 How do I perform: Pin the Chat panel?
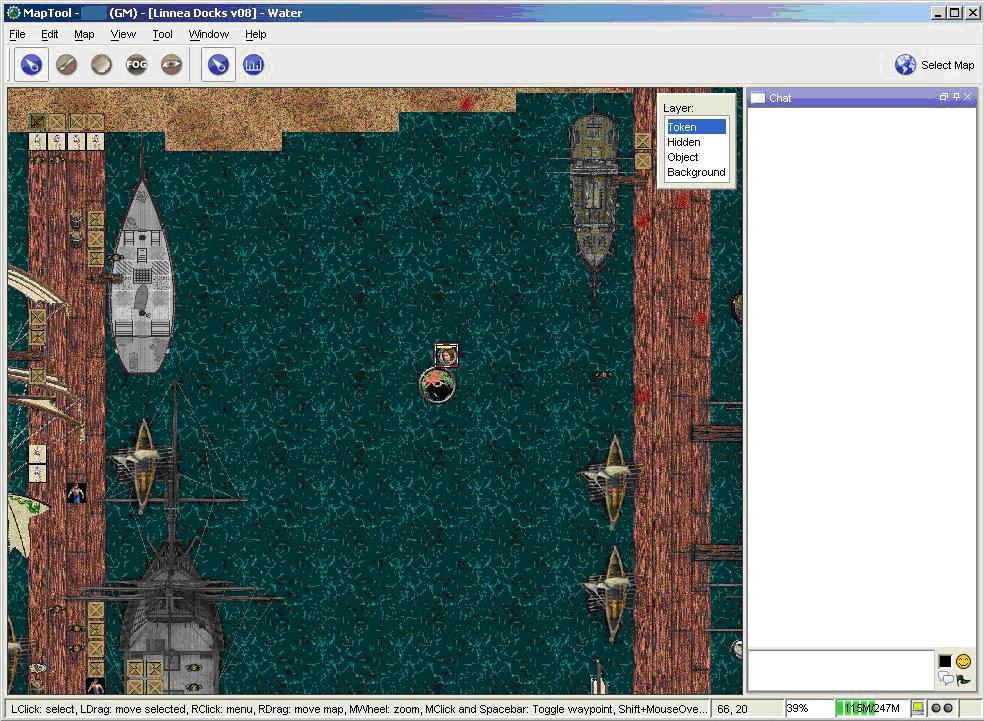956,97
